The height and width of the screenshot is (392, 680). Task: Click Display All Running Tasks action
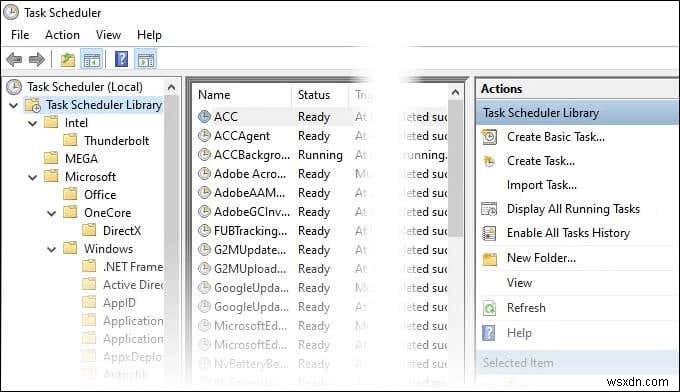pos(573,209)
